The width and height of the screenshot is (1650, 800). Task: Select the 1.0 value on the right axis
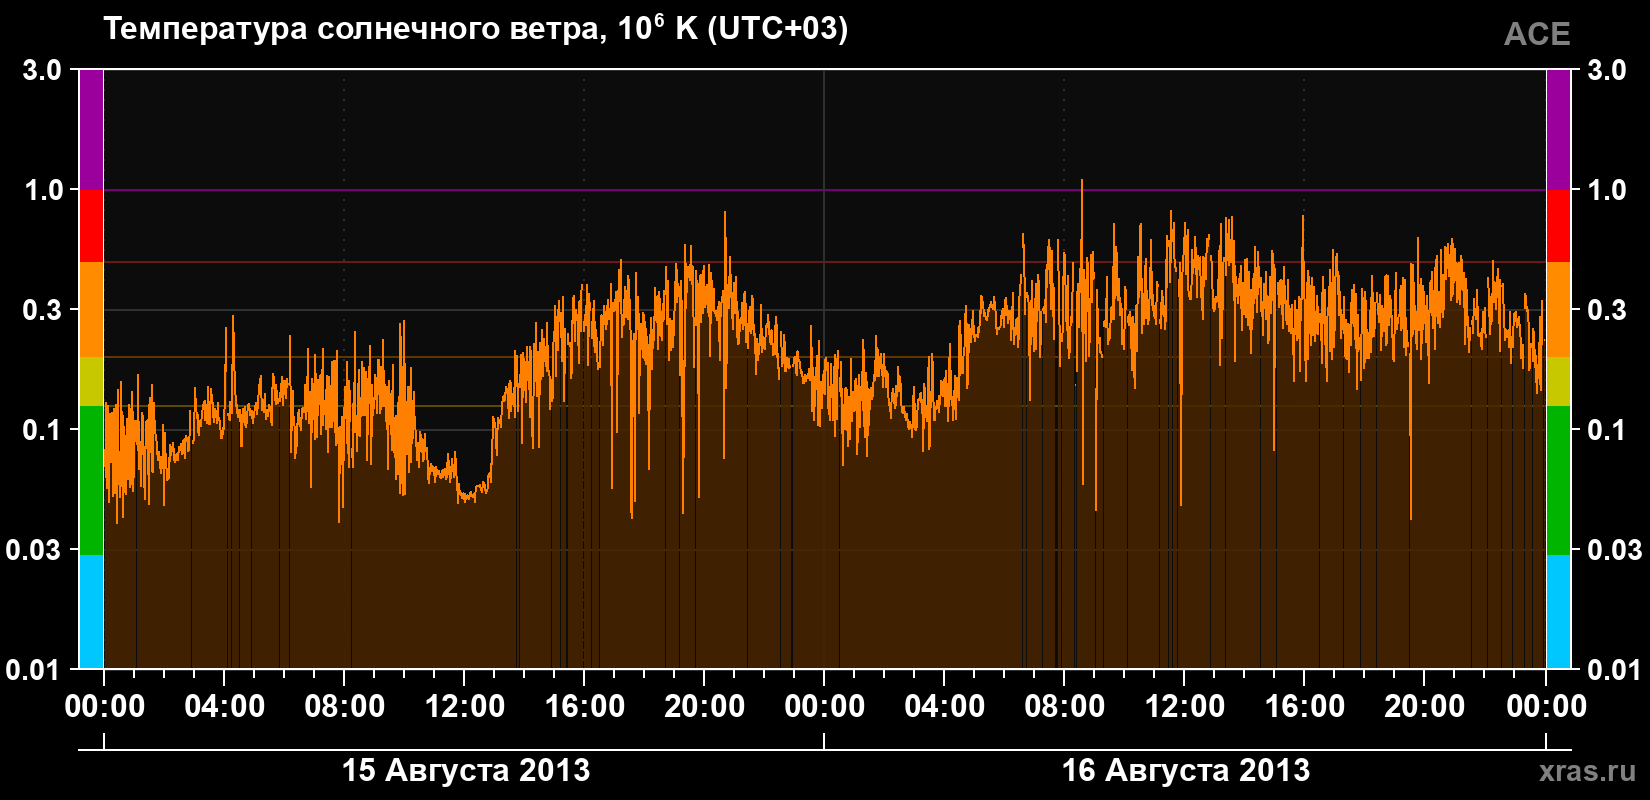coord(1607,190)
